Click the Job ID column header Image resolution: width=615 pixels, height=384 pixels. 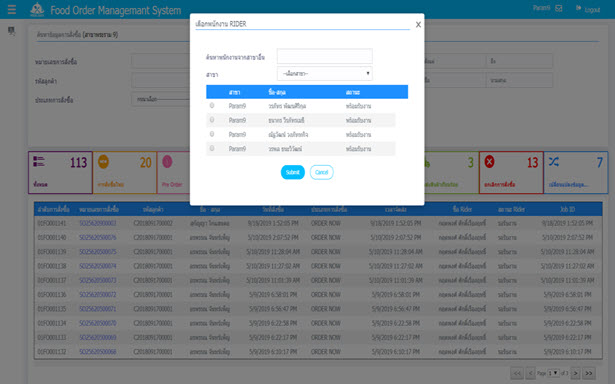[x=568, y=209]
